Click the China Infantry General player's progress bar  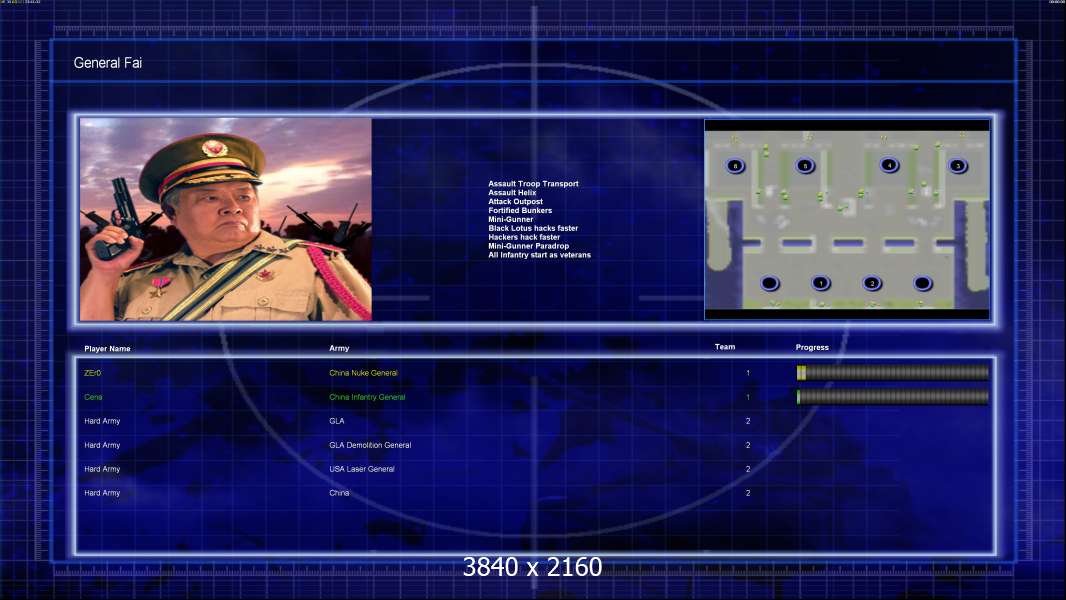893,397
